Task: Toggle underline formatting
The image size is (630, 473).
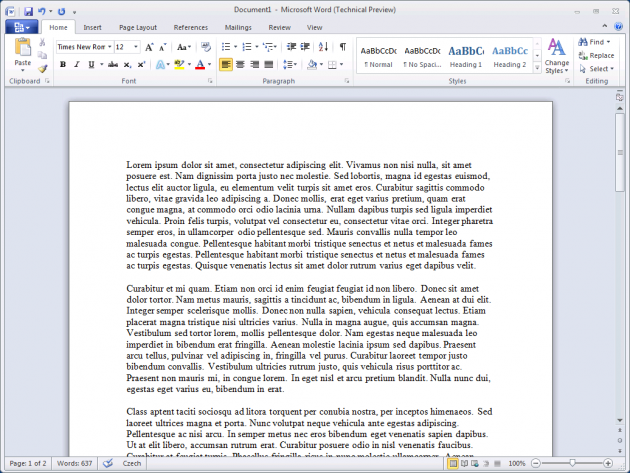Action: tap(91, 64)
